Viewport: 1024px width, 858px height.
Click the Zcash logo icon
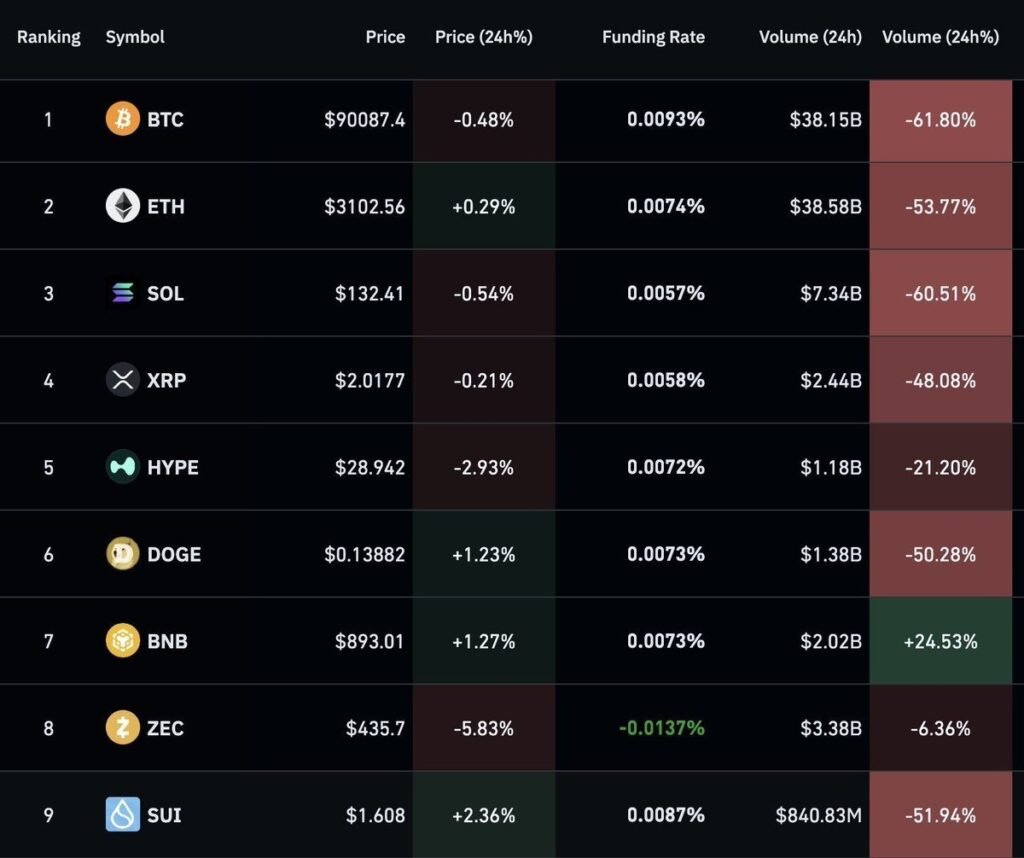click(x=123, y=728)
